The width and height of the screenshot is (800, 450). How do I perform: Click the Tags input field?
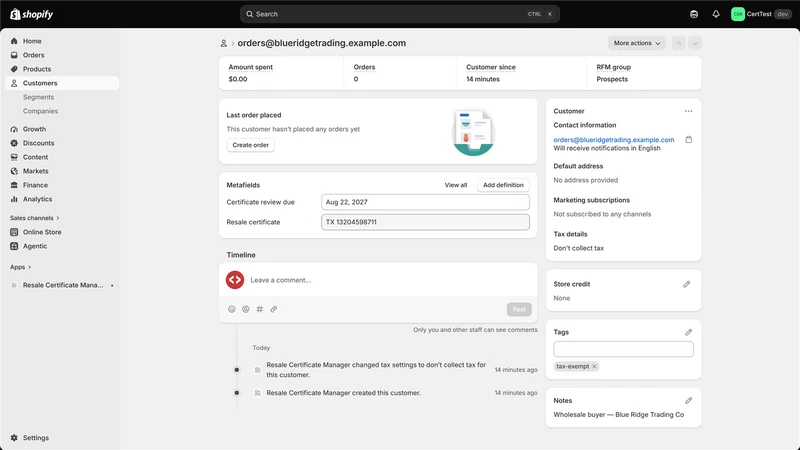pos(623,349)
